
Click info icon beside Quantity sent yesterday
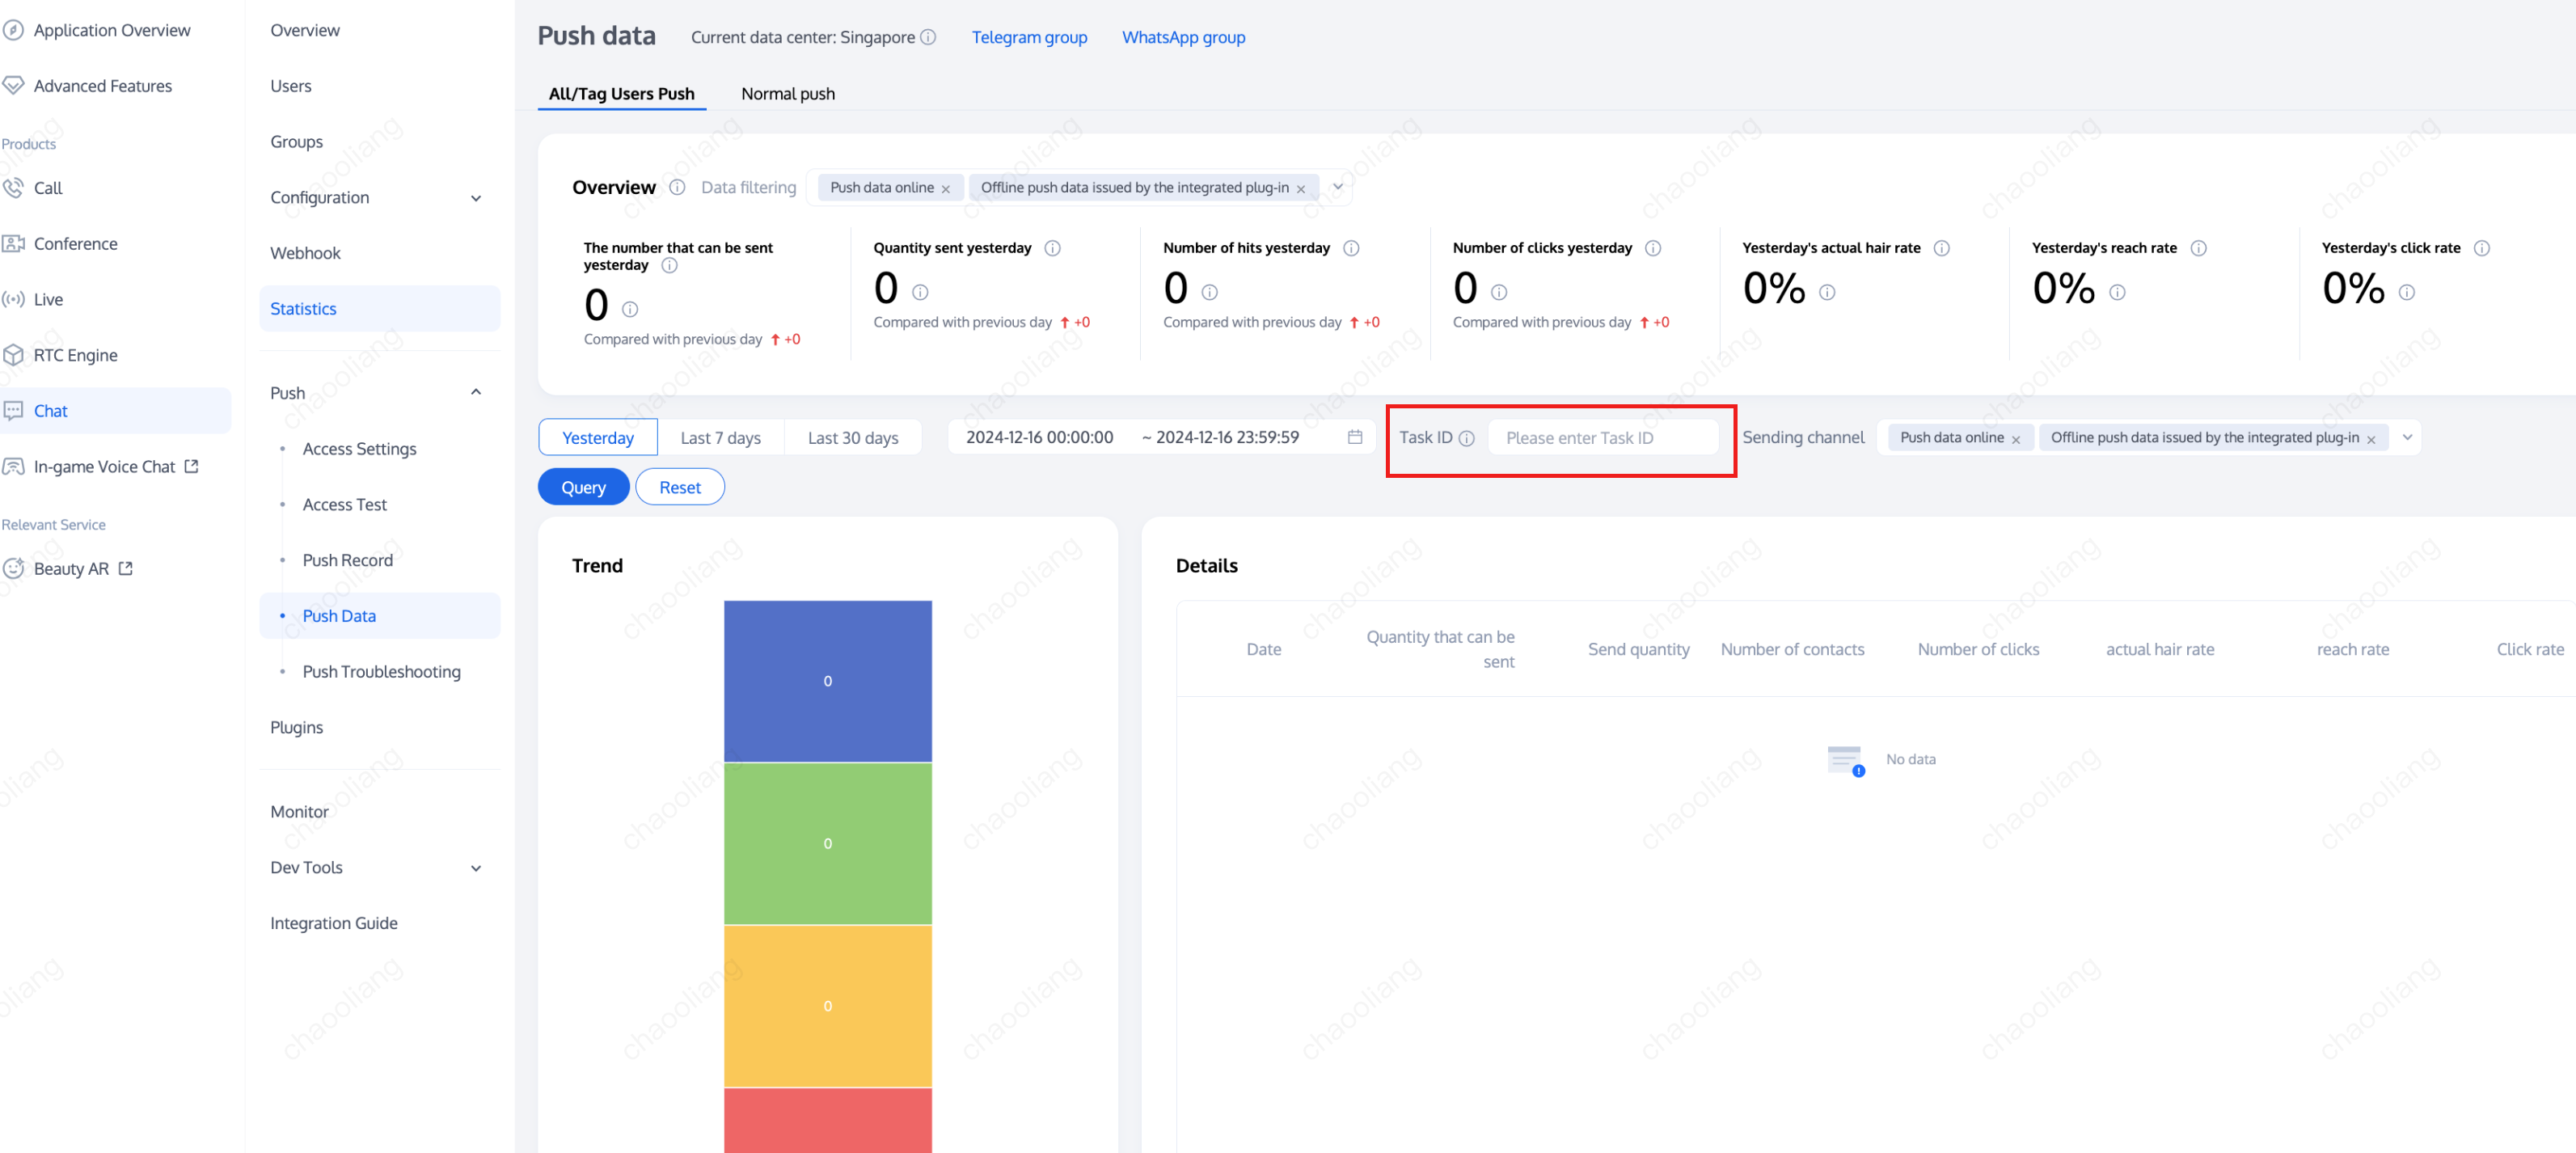tap(1052, 248)
